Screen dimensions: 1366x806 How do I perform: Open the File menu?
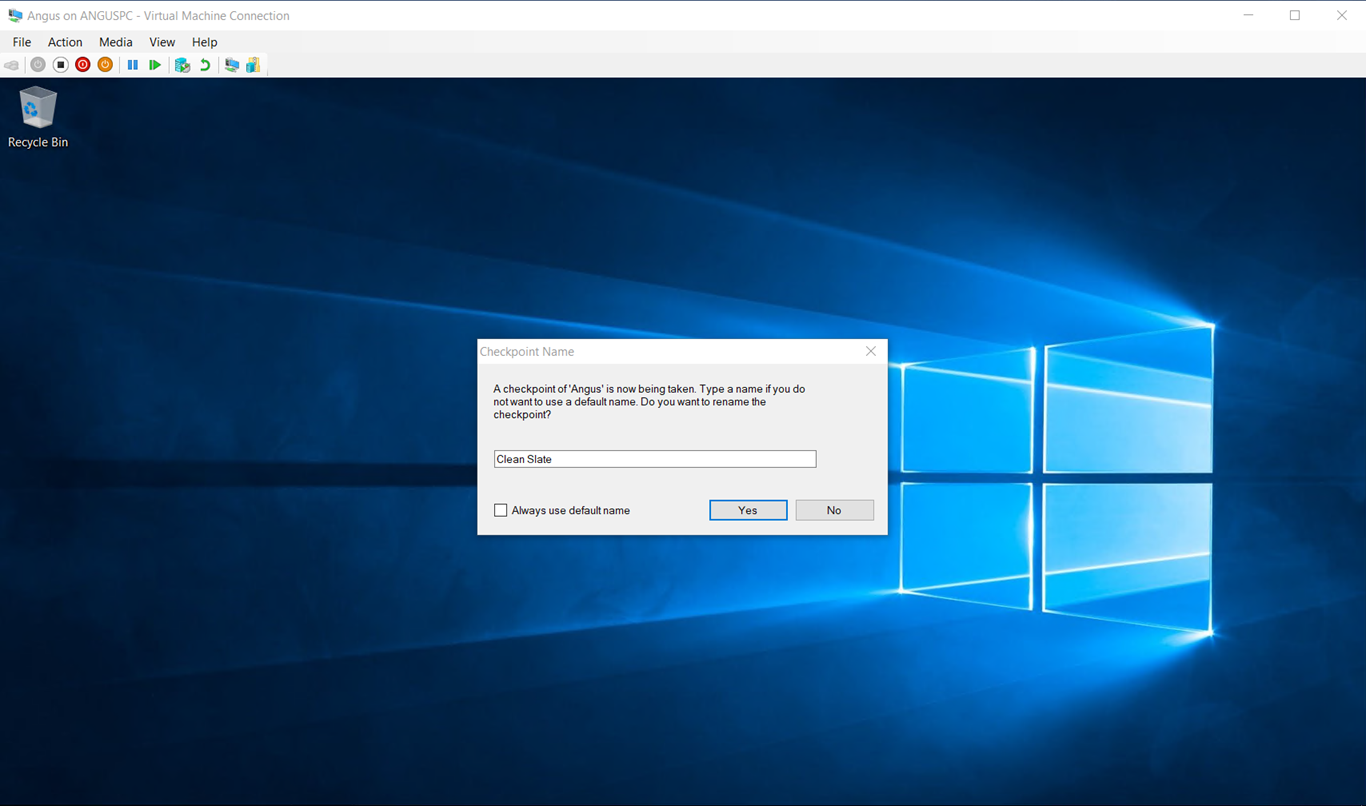point(22,42)
